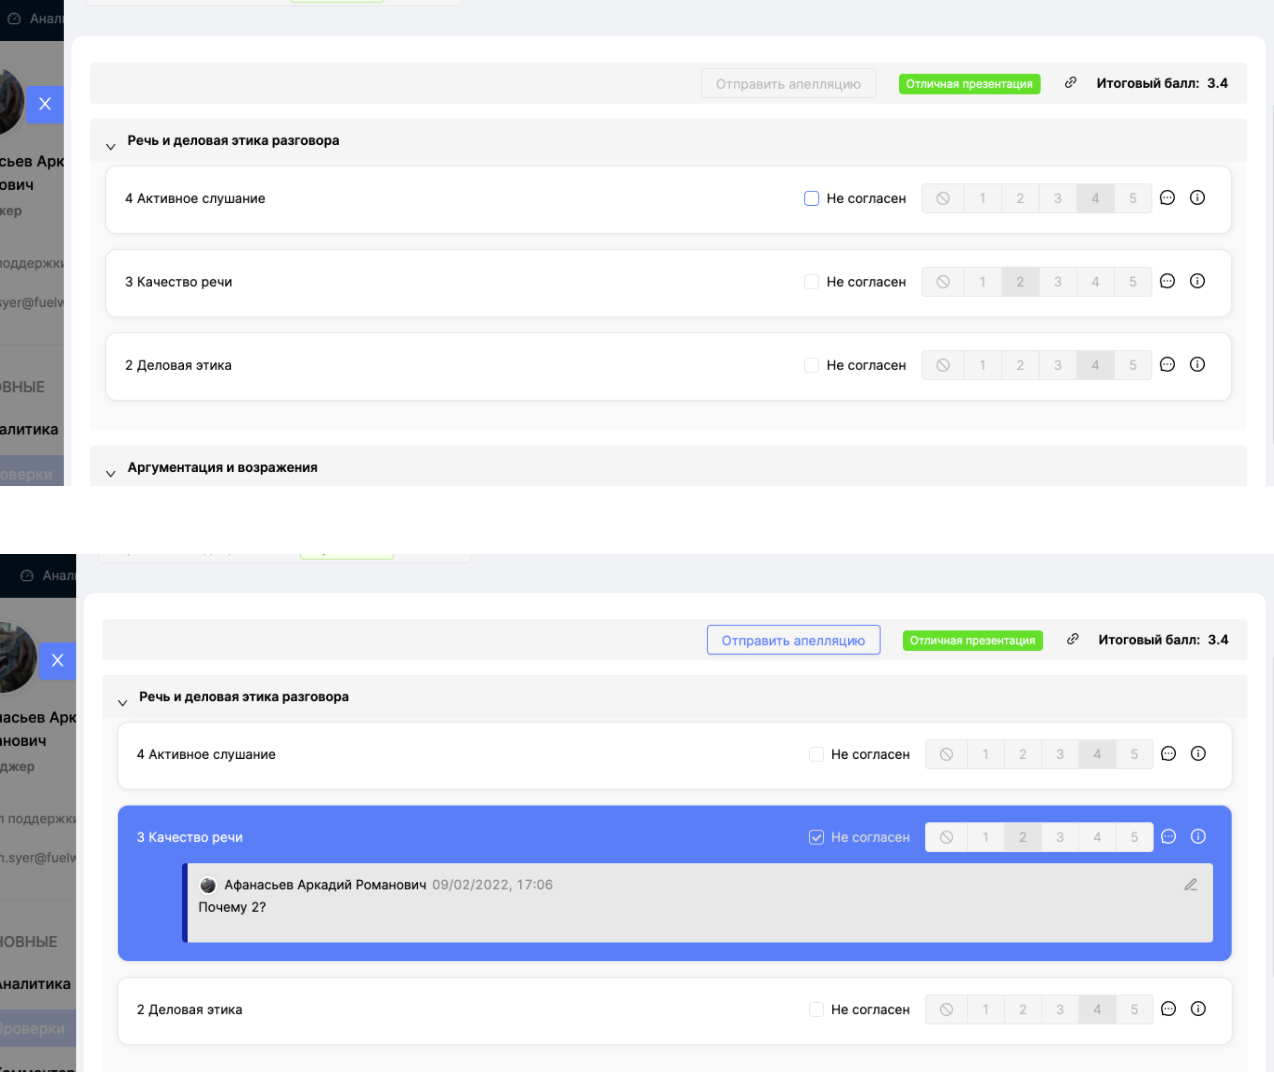Click info icon for Деловая этика, lower panel

[x=1198, y=1009]
